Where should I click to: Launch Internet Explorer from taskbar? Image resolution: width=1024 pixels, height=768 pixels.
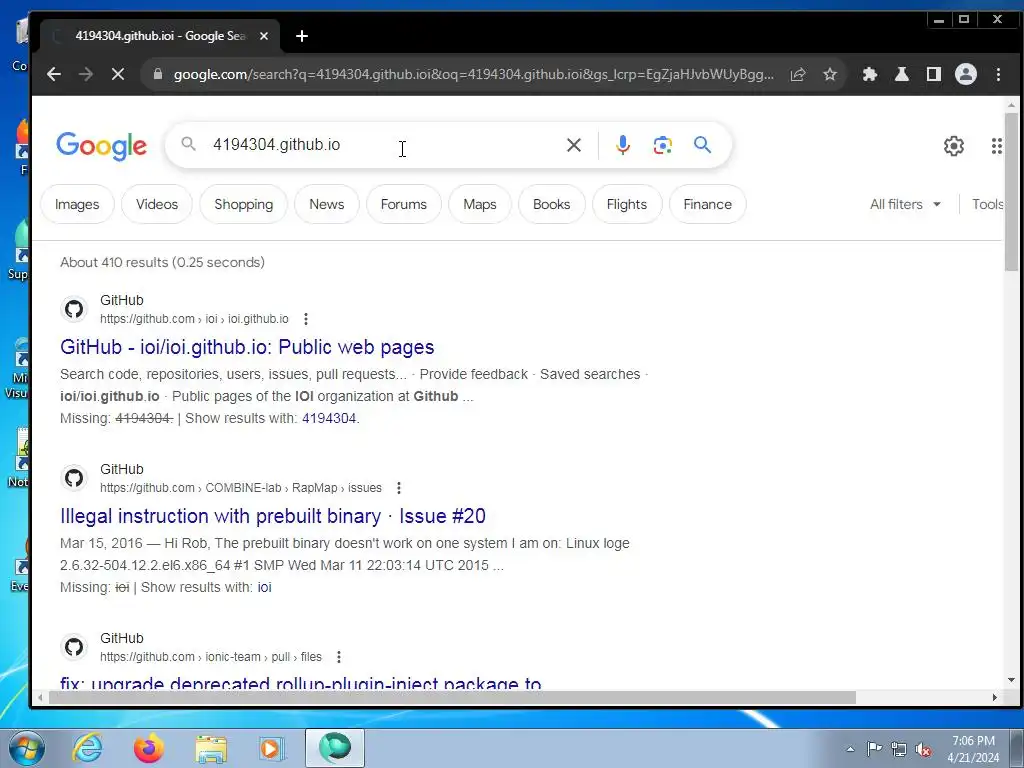point(88,748)
